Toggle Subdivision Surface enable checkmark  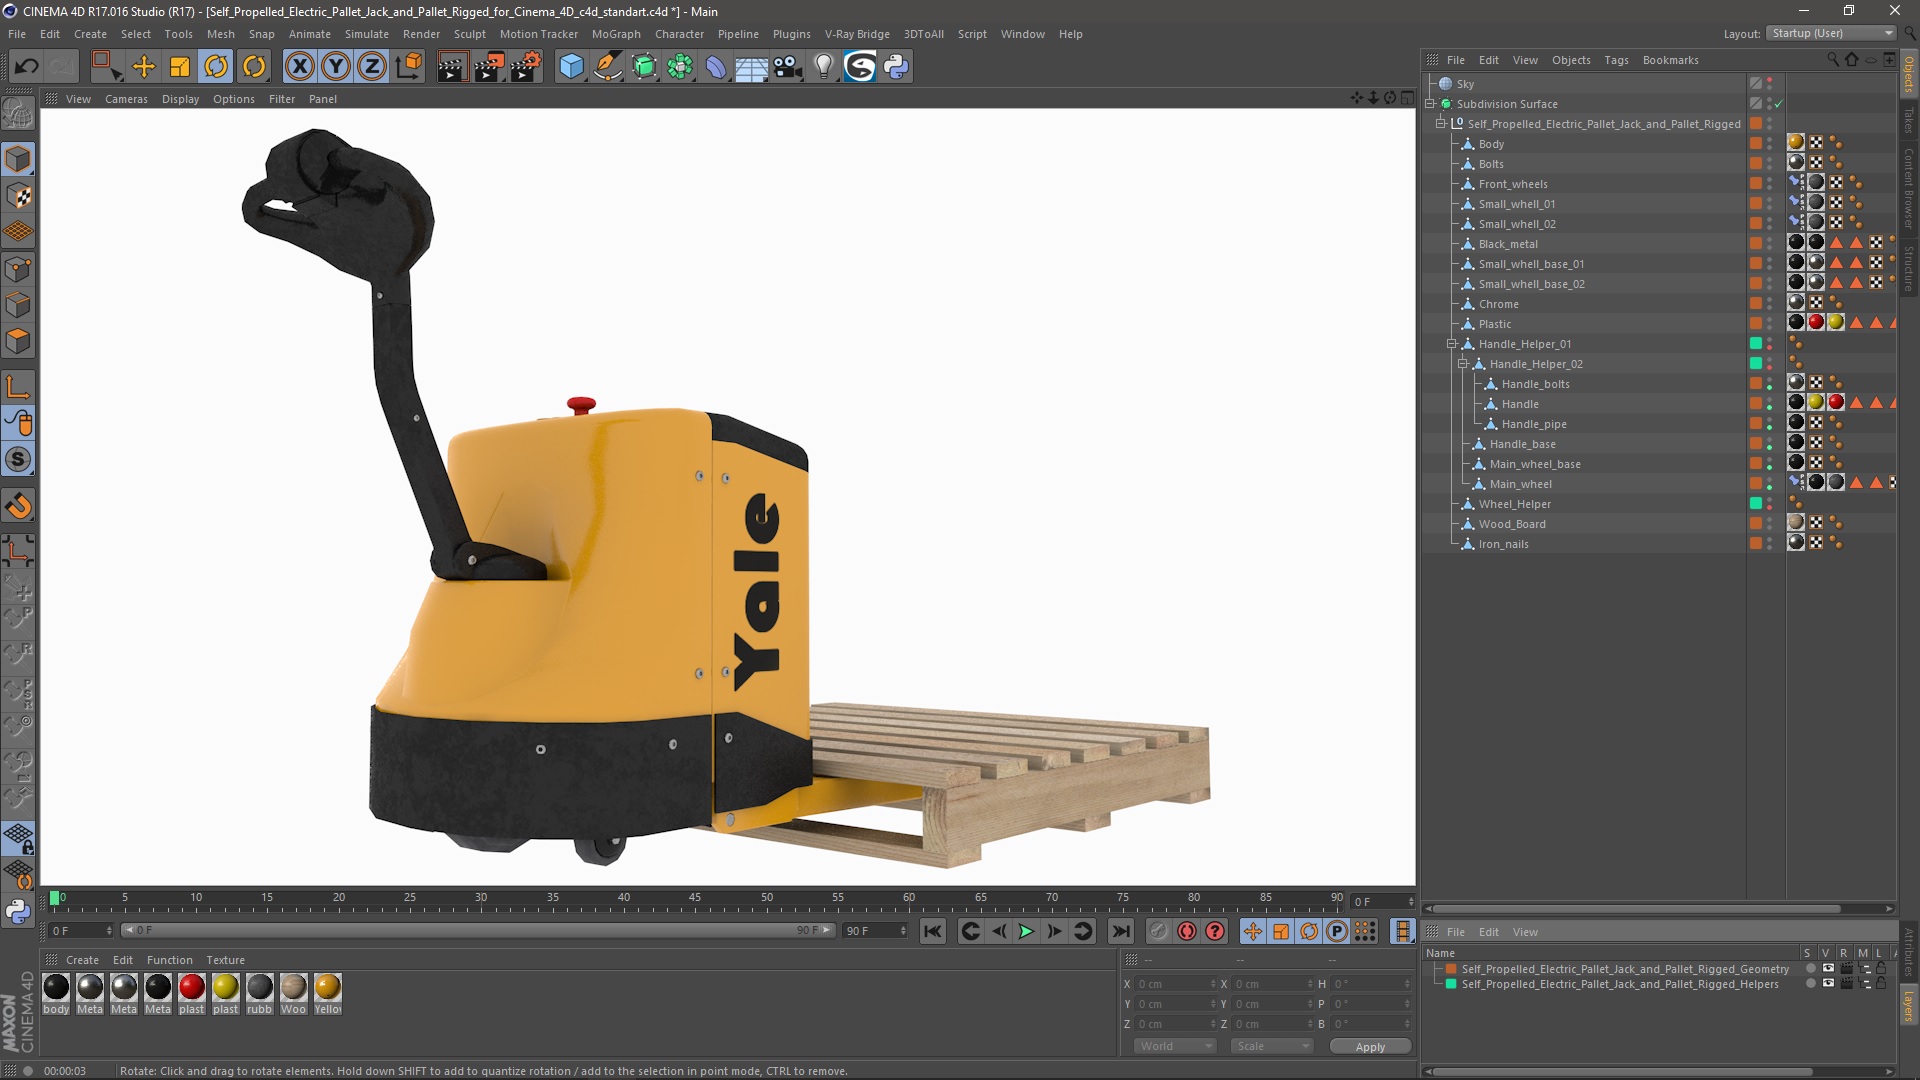1779,104
